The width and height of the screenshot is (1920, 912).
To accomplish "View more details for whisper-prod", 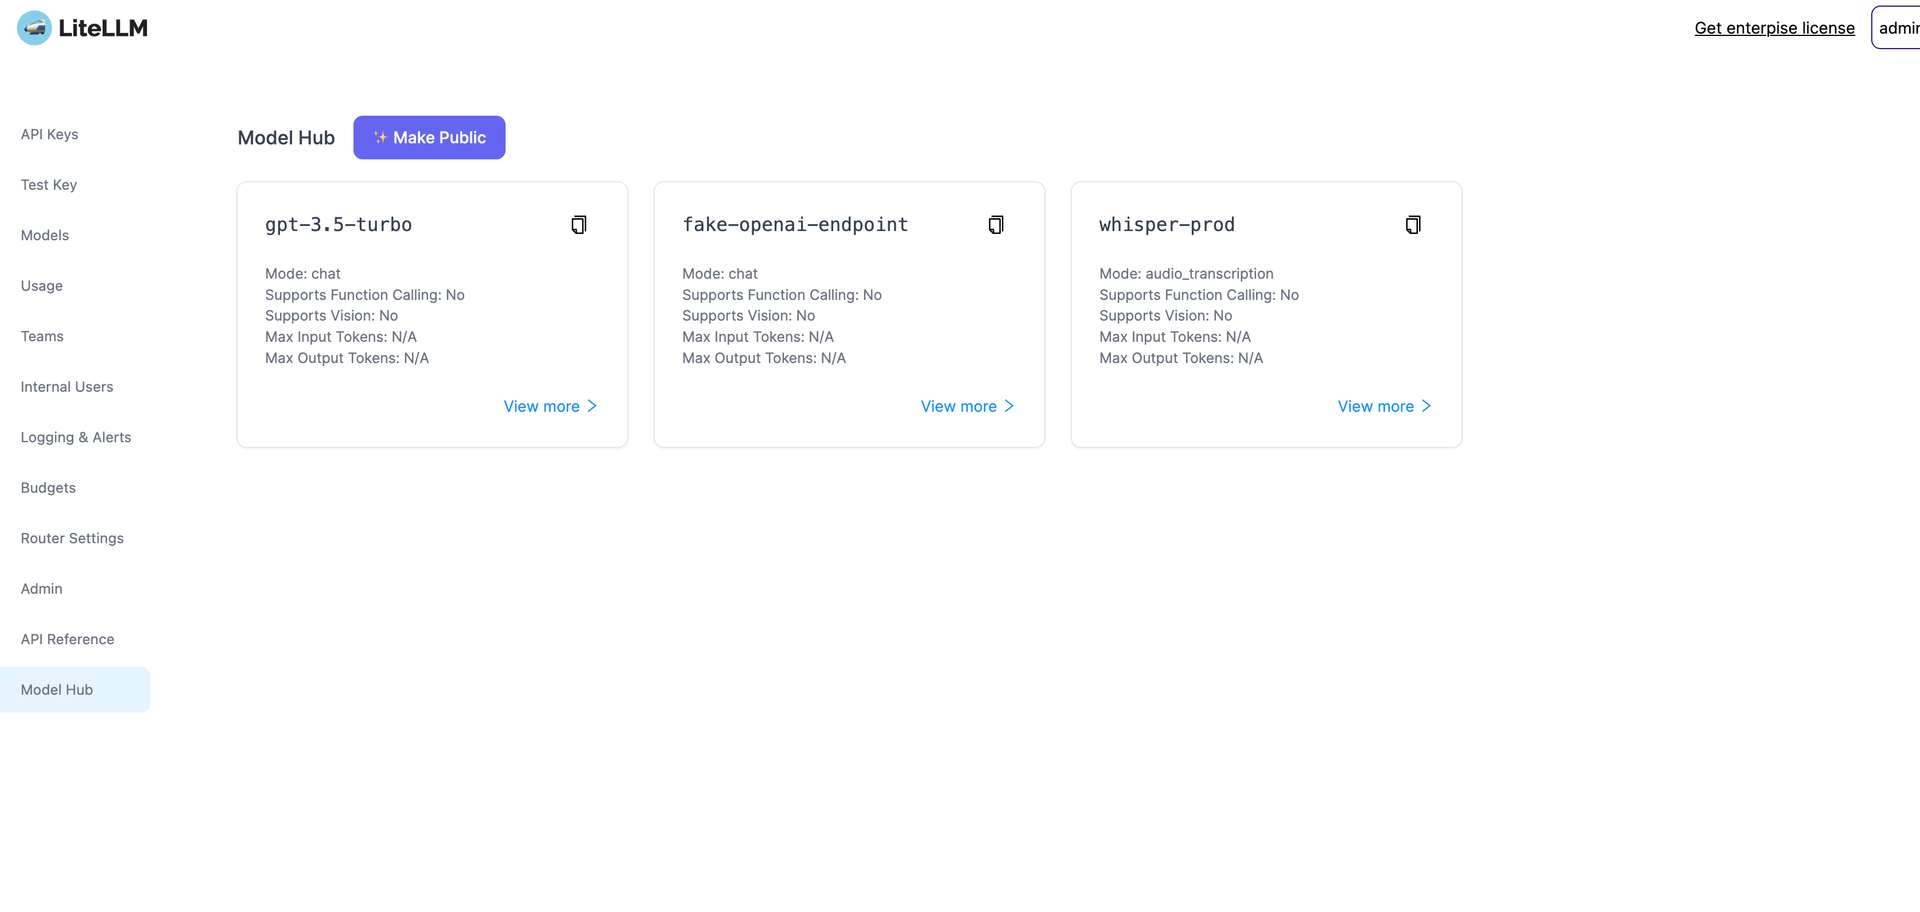I will pyautogui.click(x=1375, y=406).
